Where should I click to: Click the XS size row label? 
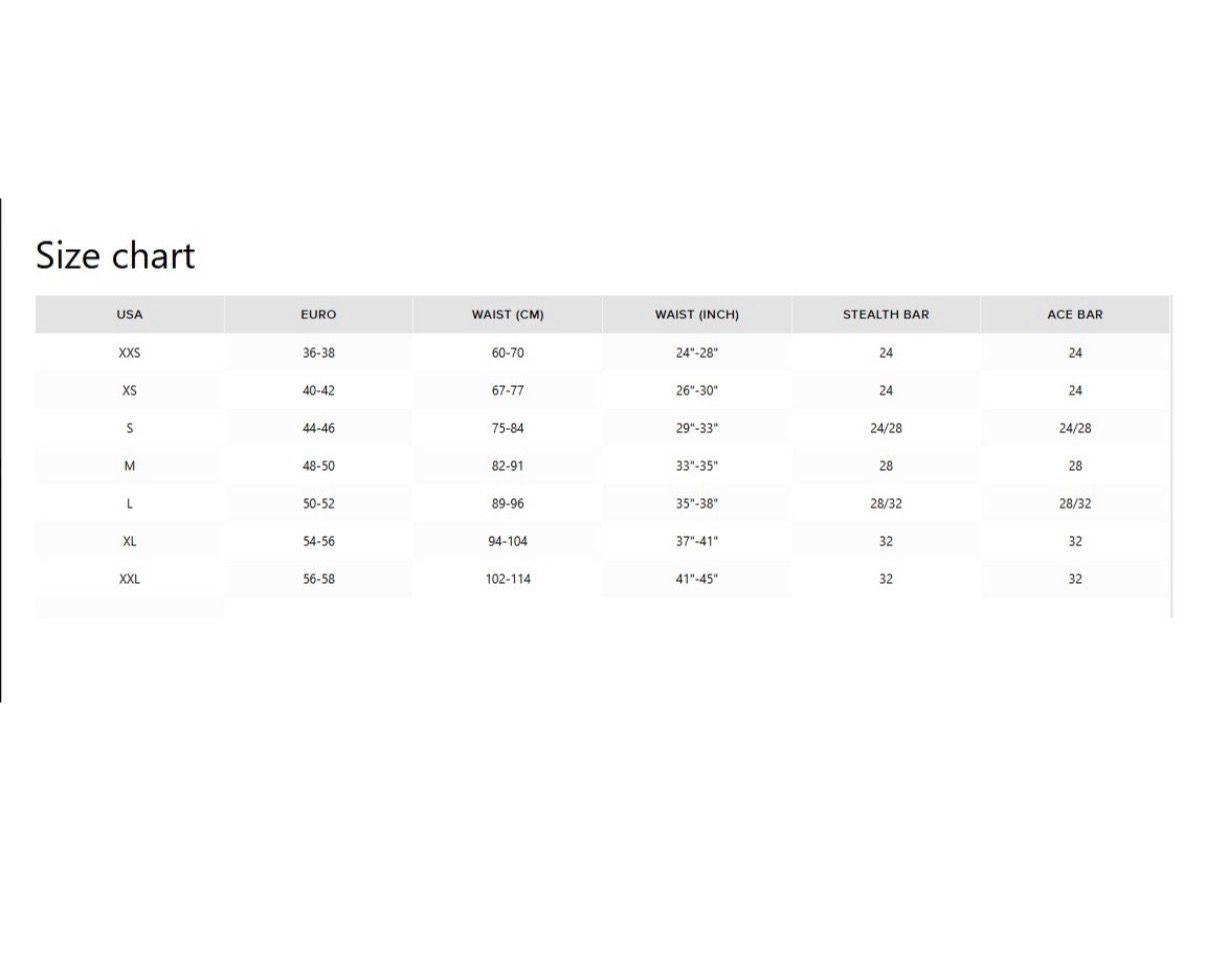[x=130, y=391]
